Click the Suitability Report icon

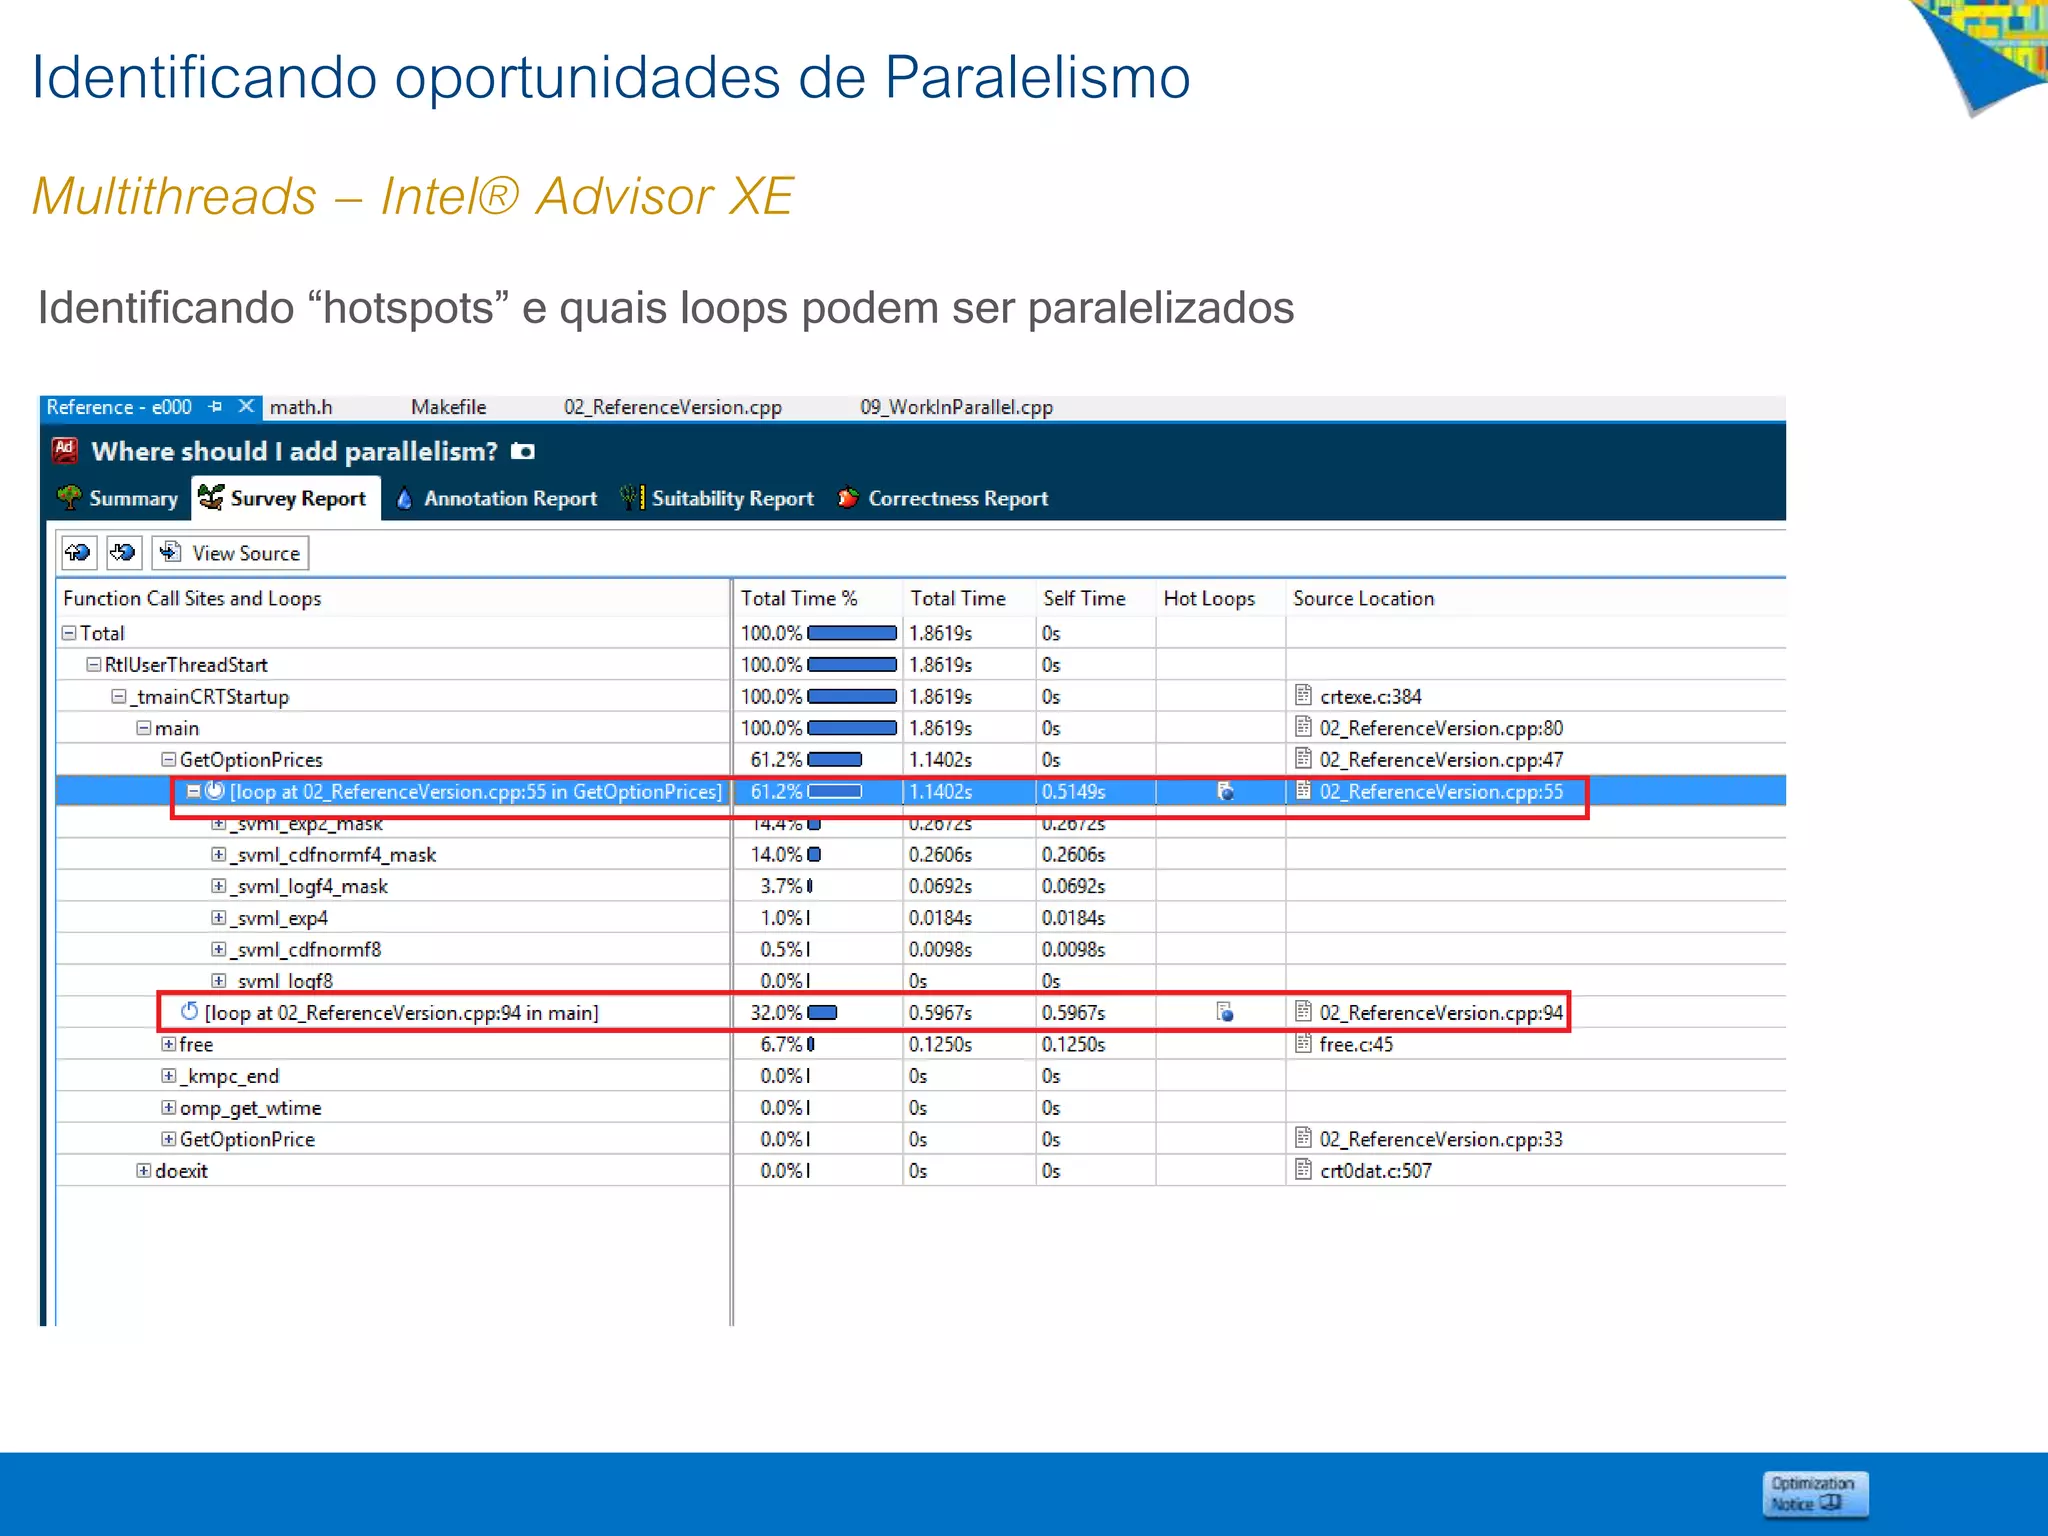pos(632,497)
